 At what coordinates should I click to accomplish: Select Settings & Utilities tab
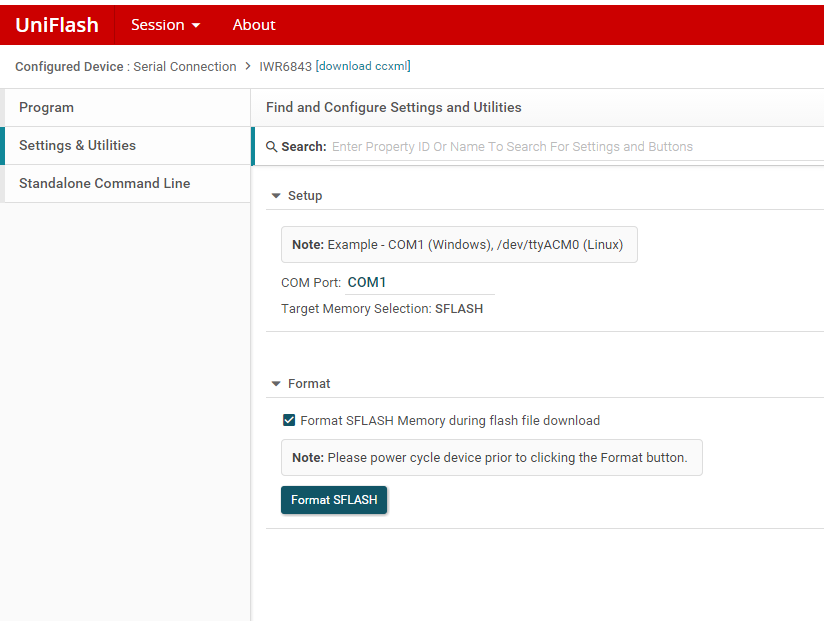click(128, 146)
